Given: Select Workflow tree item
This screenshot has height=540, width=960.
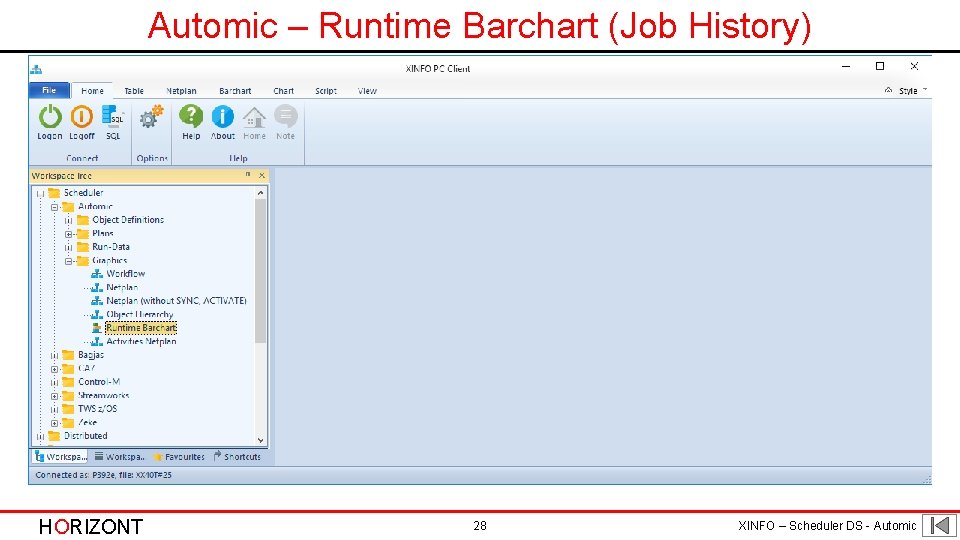Looking at the screenshot, I should point(126,274).
